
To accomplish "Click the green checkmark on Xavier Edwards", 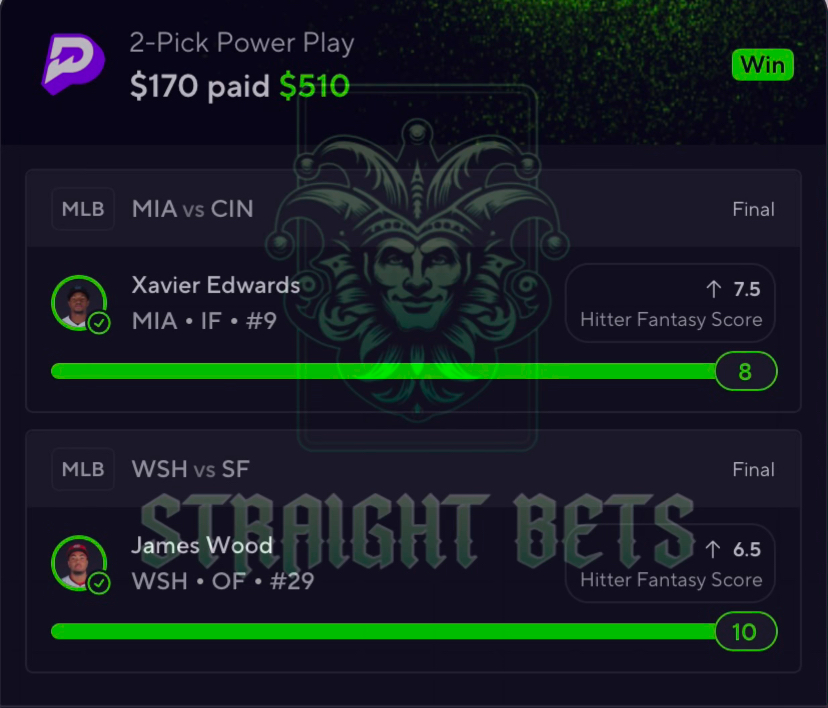I will tap(99, 323).
